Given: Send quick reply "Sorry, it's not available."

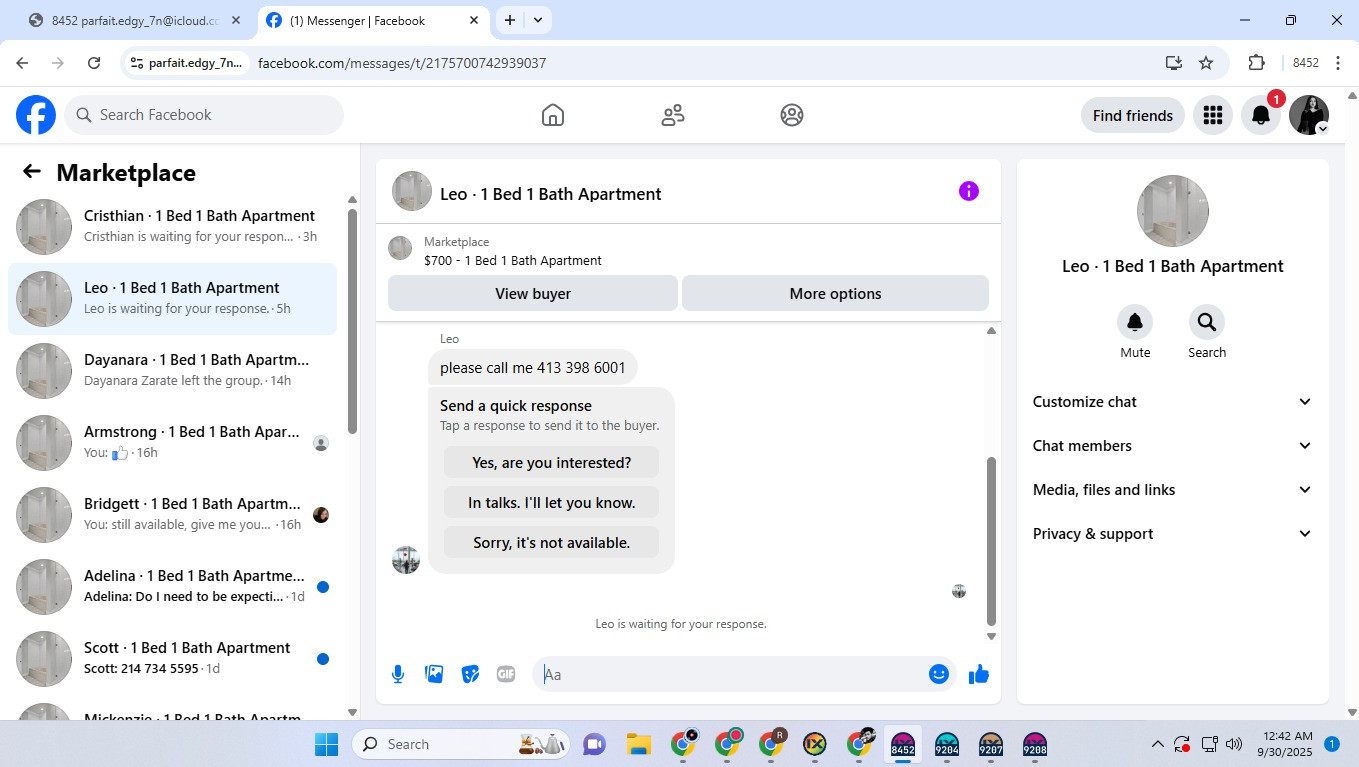Looking at the screenshot, I should [551, 543].
